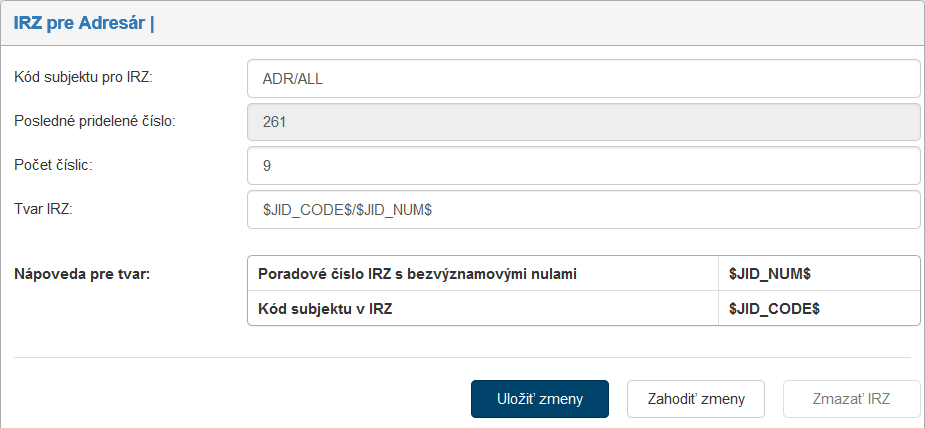Select the Poradové číslo IRZ description cell
The width and height of the screenshot is (925, 428).
click(x=417, y=273)
